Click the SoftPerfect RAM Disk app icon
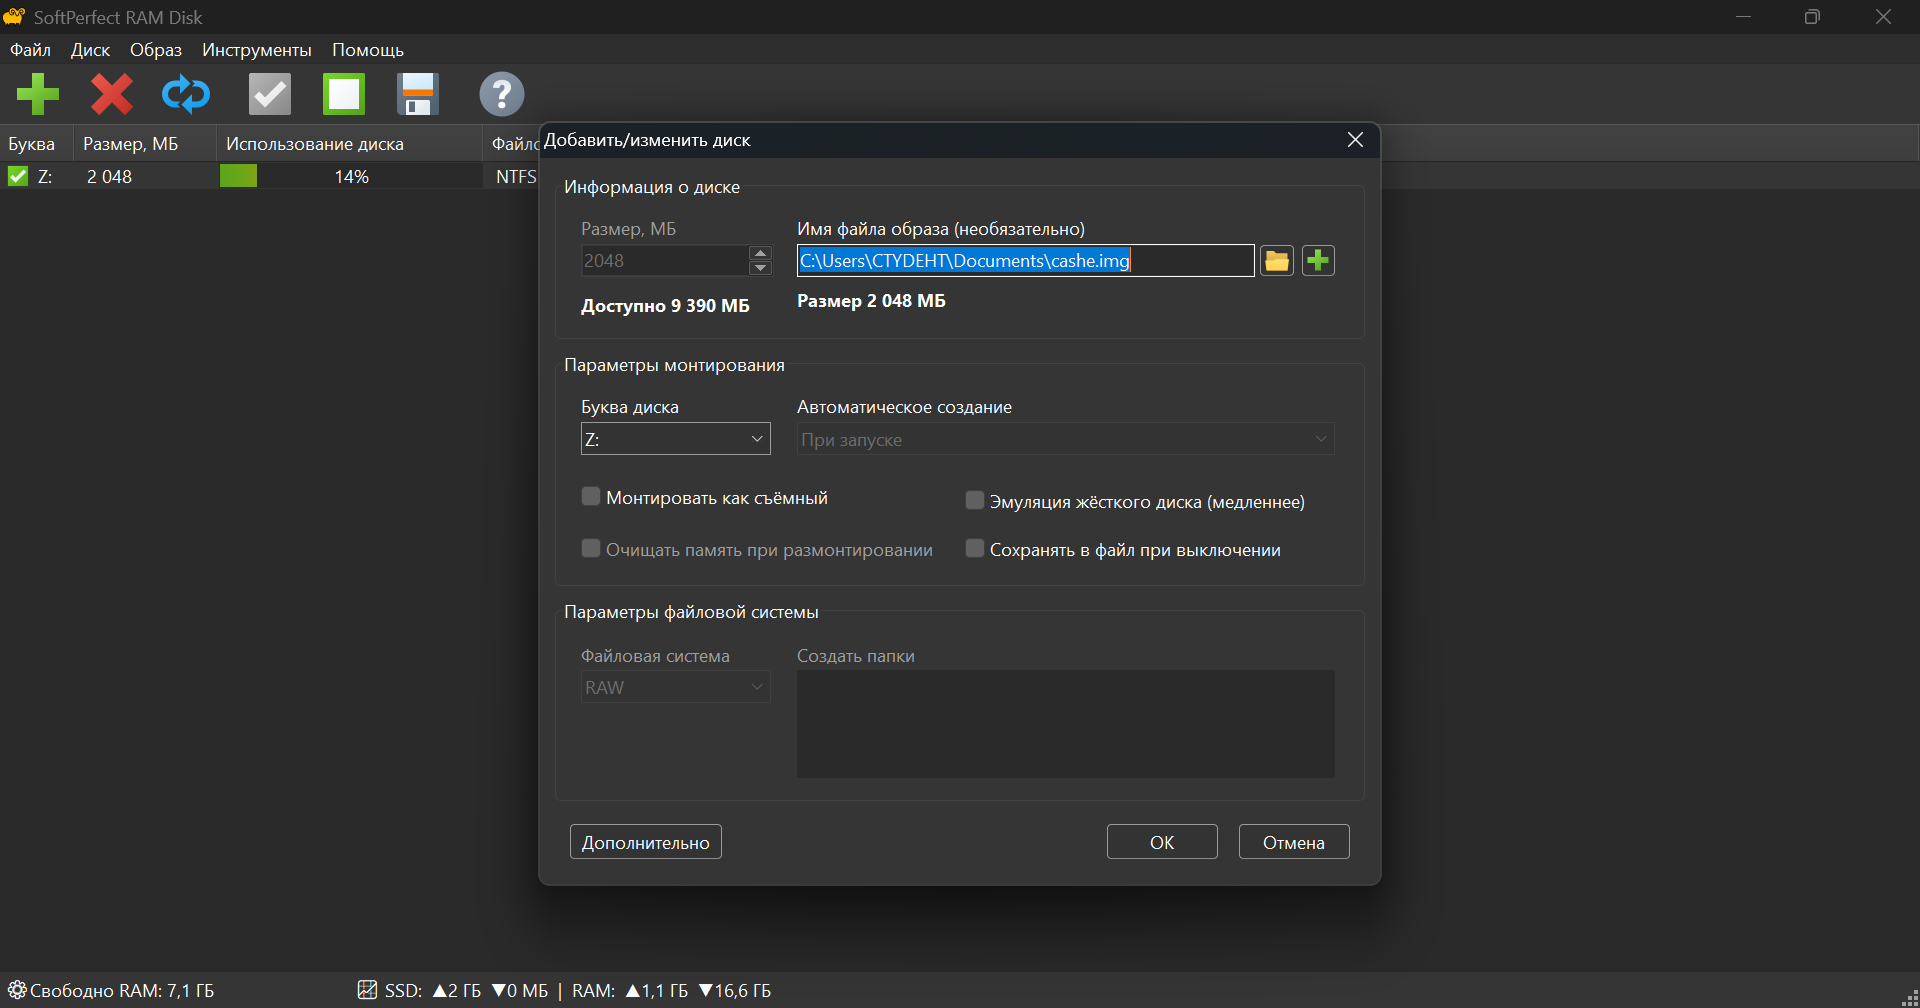 [14, 17]
